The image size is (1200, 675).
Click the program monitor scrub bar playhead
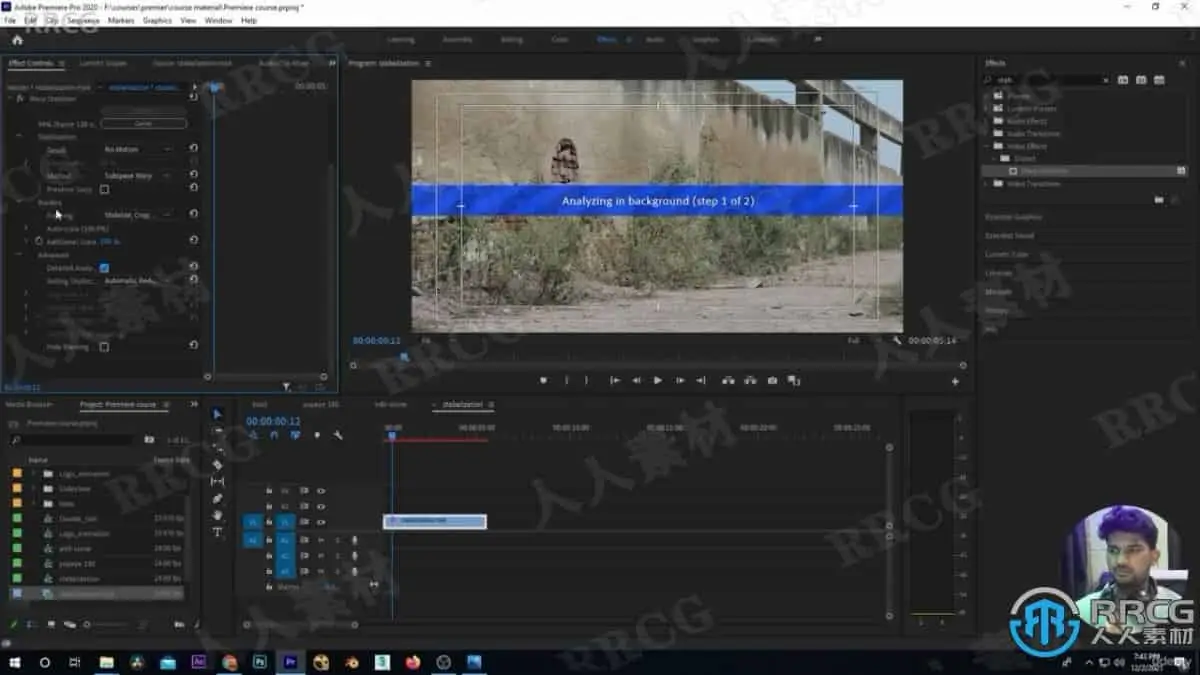pyautogui.click(x=404, y=357)
